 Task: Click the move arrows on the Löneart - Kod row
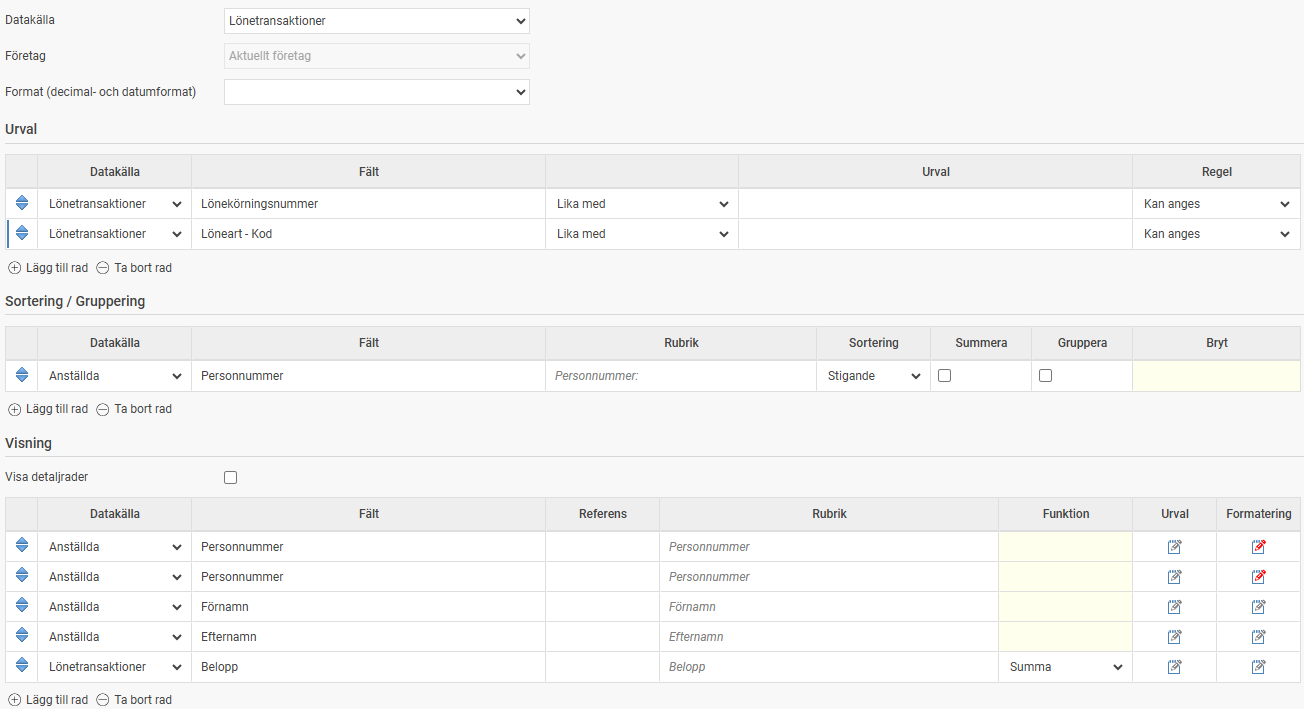click(x=22, y=234)
